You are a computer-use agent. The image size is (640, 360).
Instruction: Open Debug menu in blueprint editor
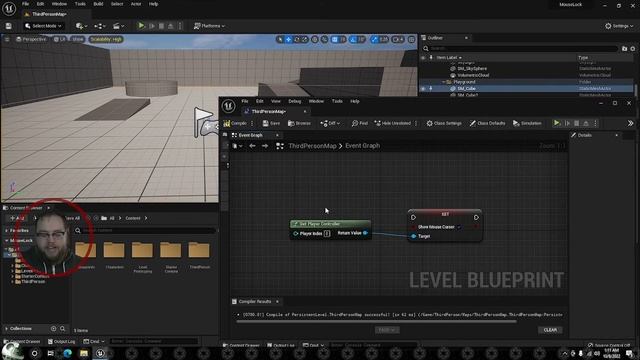(x=294, y=101)
